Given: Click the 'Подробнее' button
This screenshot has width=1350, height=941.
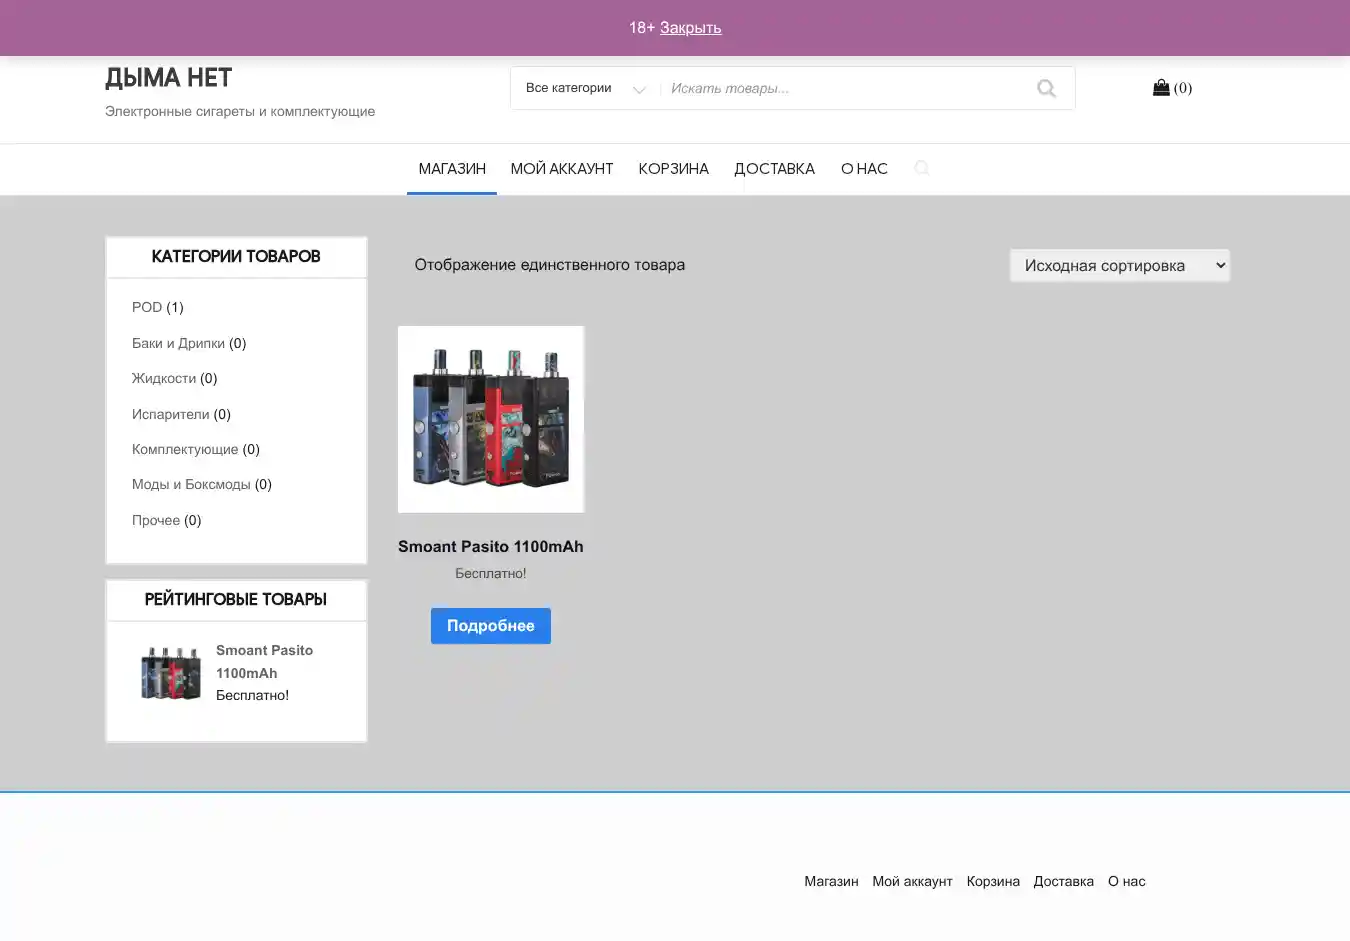Looking at the screenshot, I should (490, 626).
